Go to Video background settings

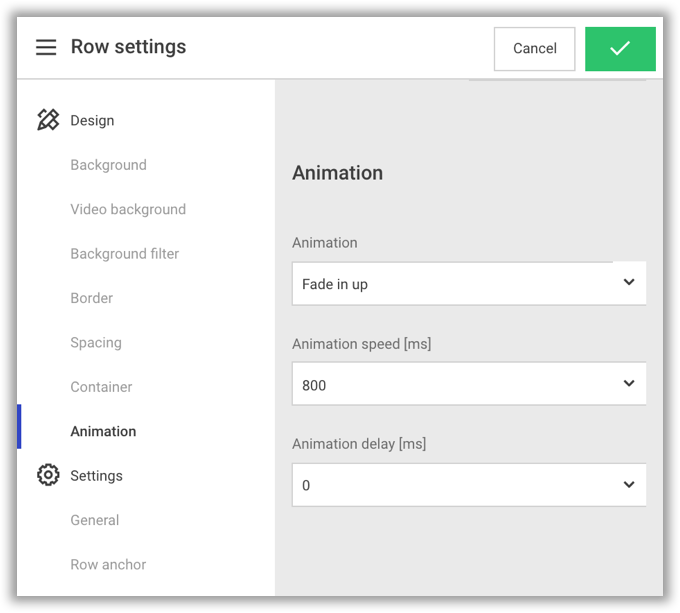click(128, 209)
